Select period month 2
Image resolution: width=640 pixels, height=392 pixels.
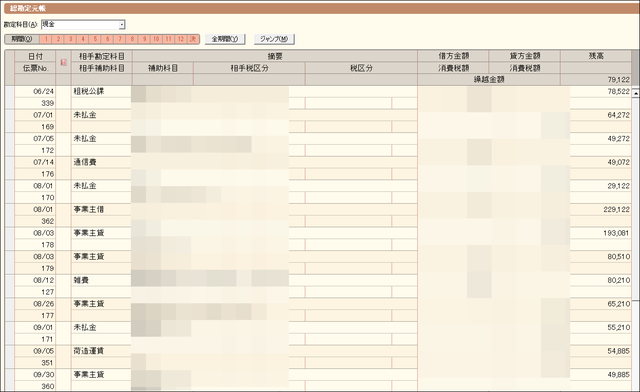click(x=58, y=39)
